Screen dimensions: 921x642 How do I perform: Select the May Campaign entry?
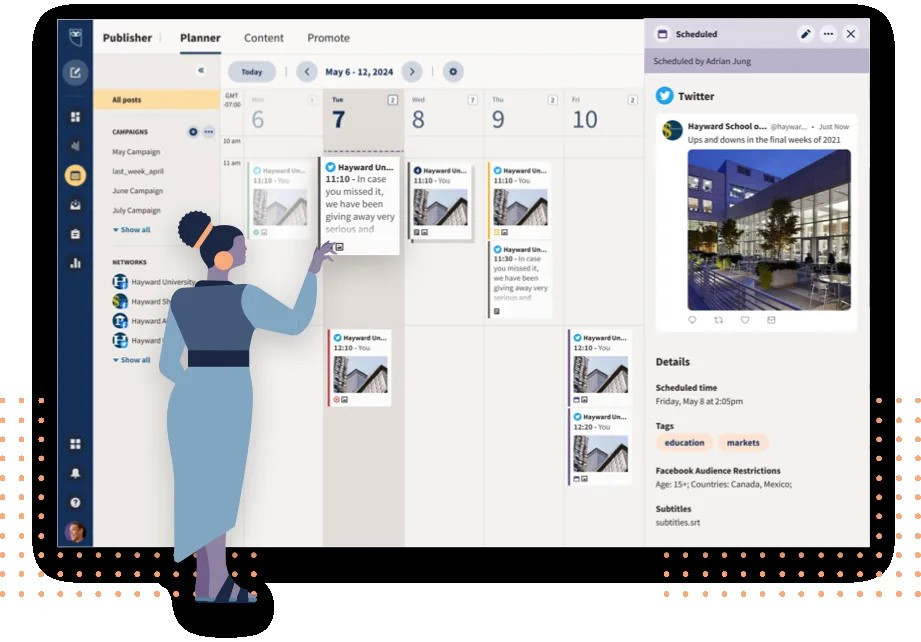[x=136, y=152]
